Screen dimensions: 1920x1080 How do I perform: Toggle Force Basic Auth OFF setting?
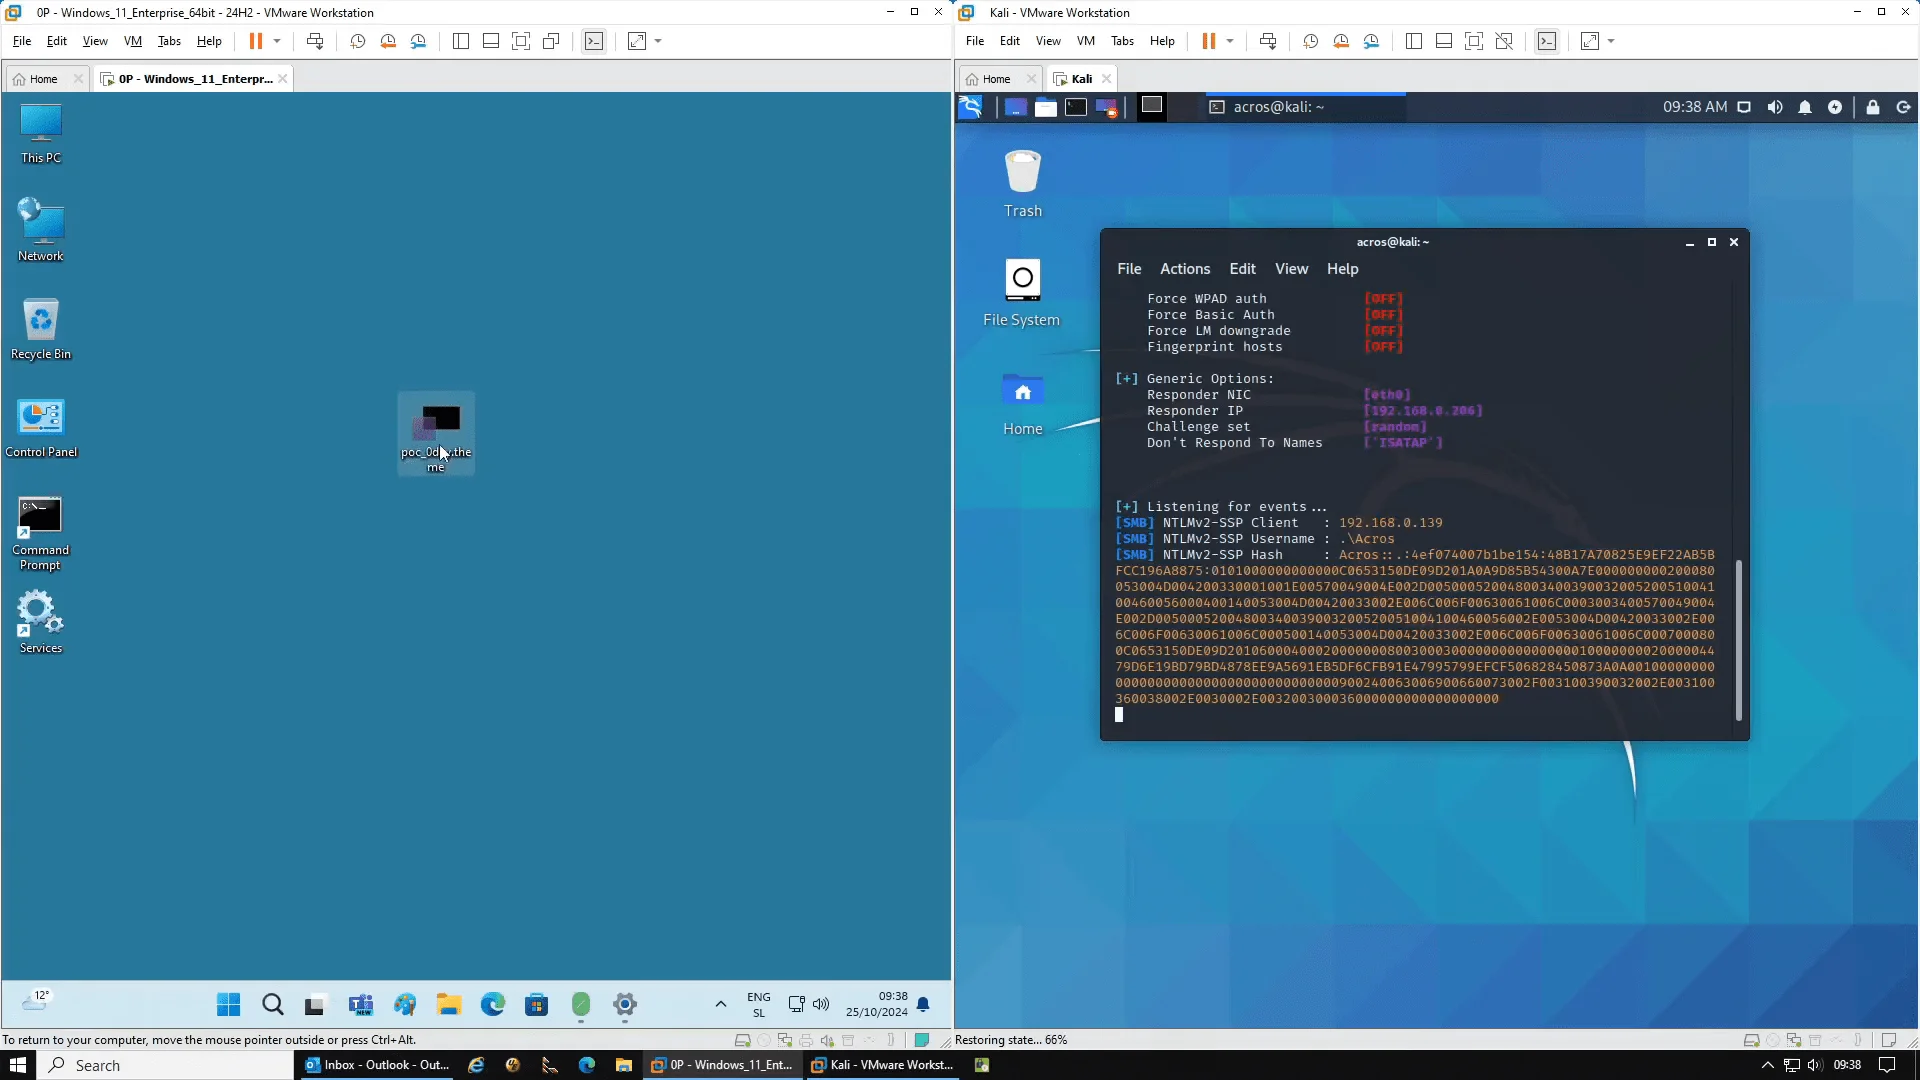(x=1382, y=314)
